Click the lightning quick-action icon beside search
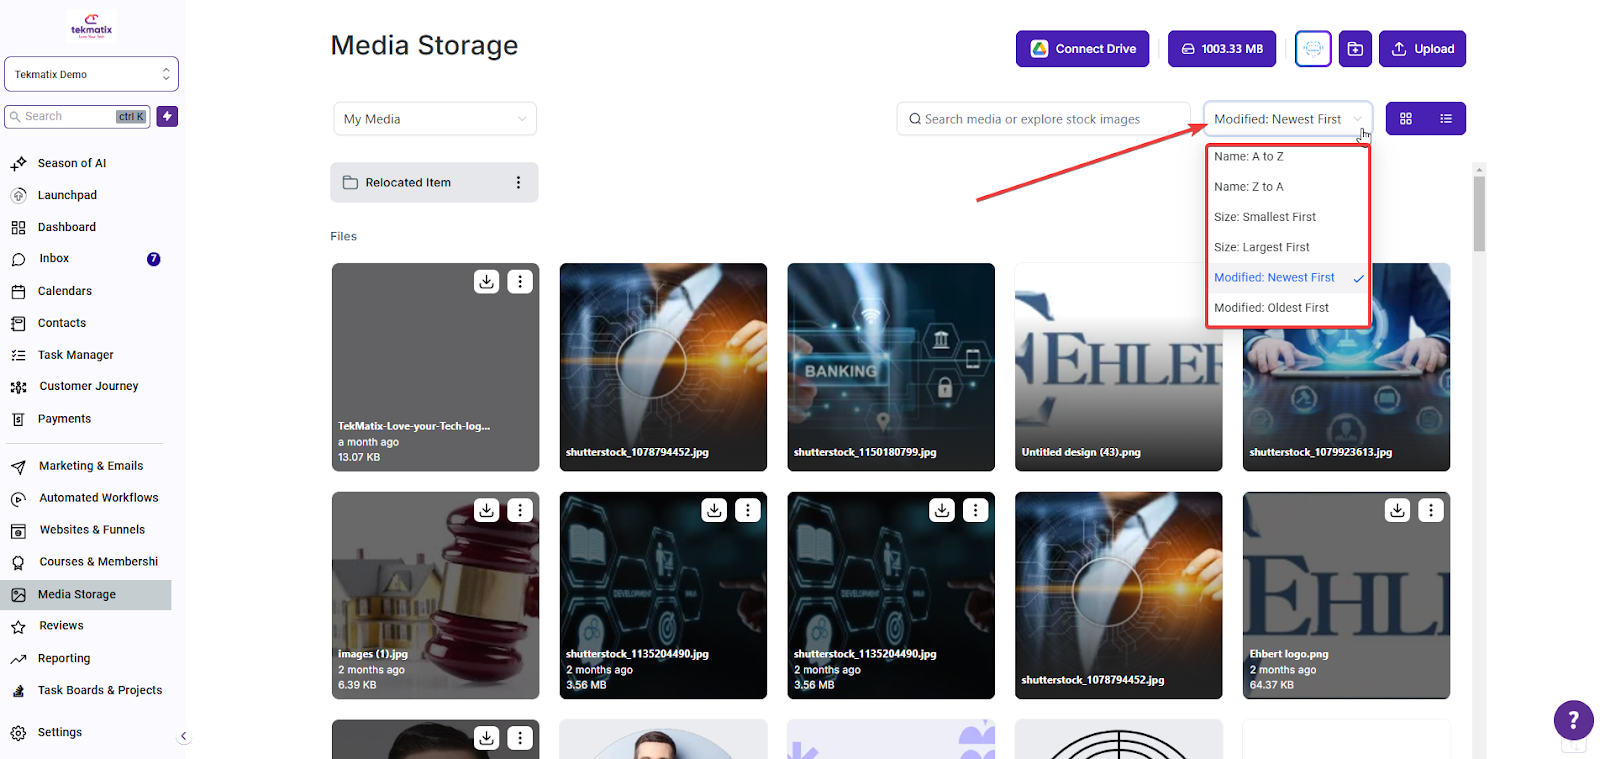 pos(167,117)
